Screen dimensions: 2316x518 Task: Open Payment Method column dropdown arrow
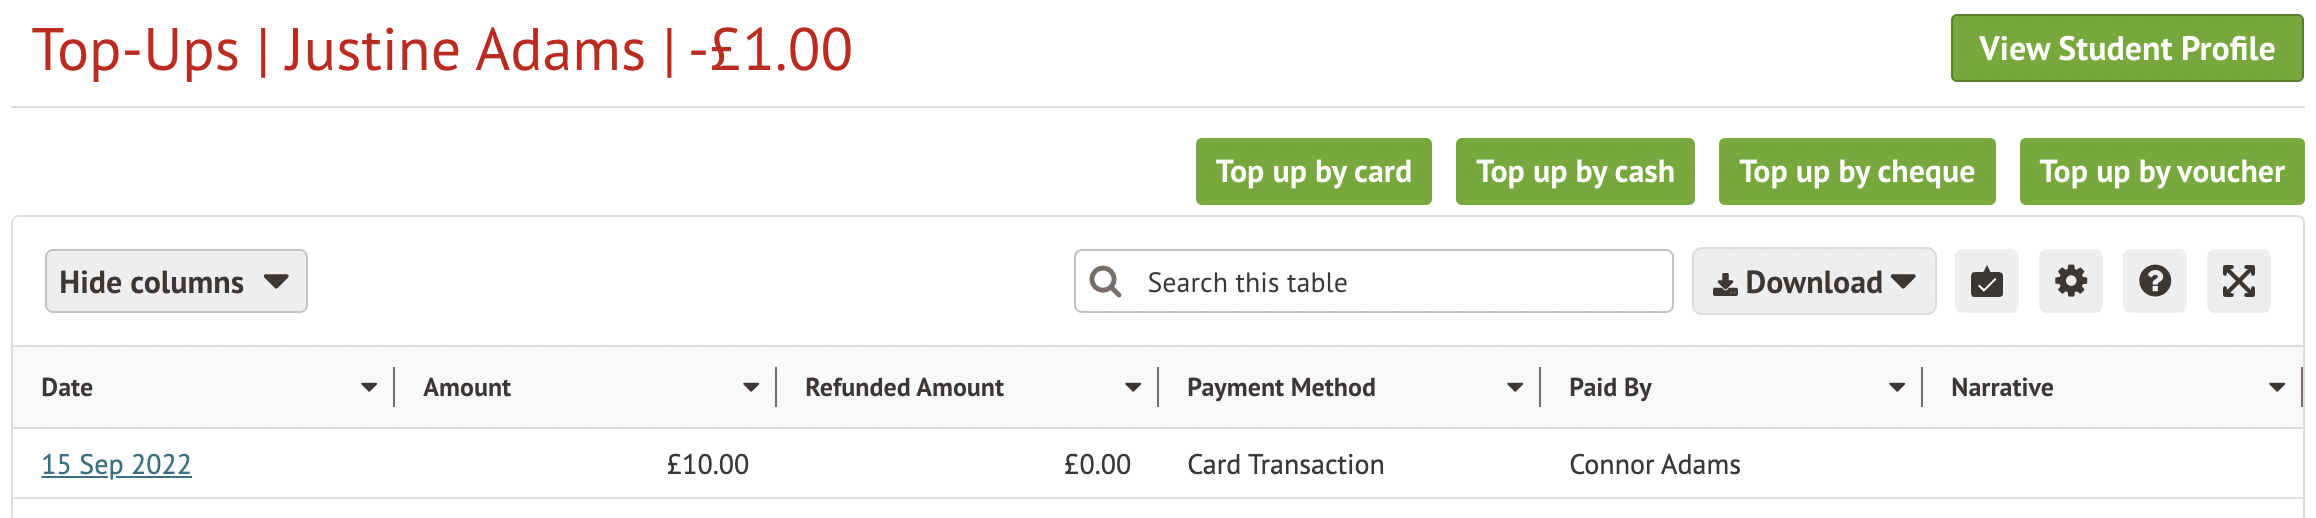coord(1515,388)
